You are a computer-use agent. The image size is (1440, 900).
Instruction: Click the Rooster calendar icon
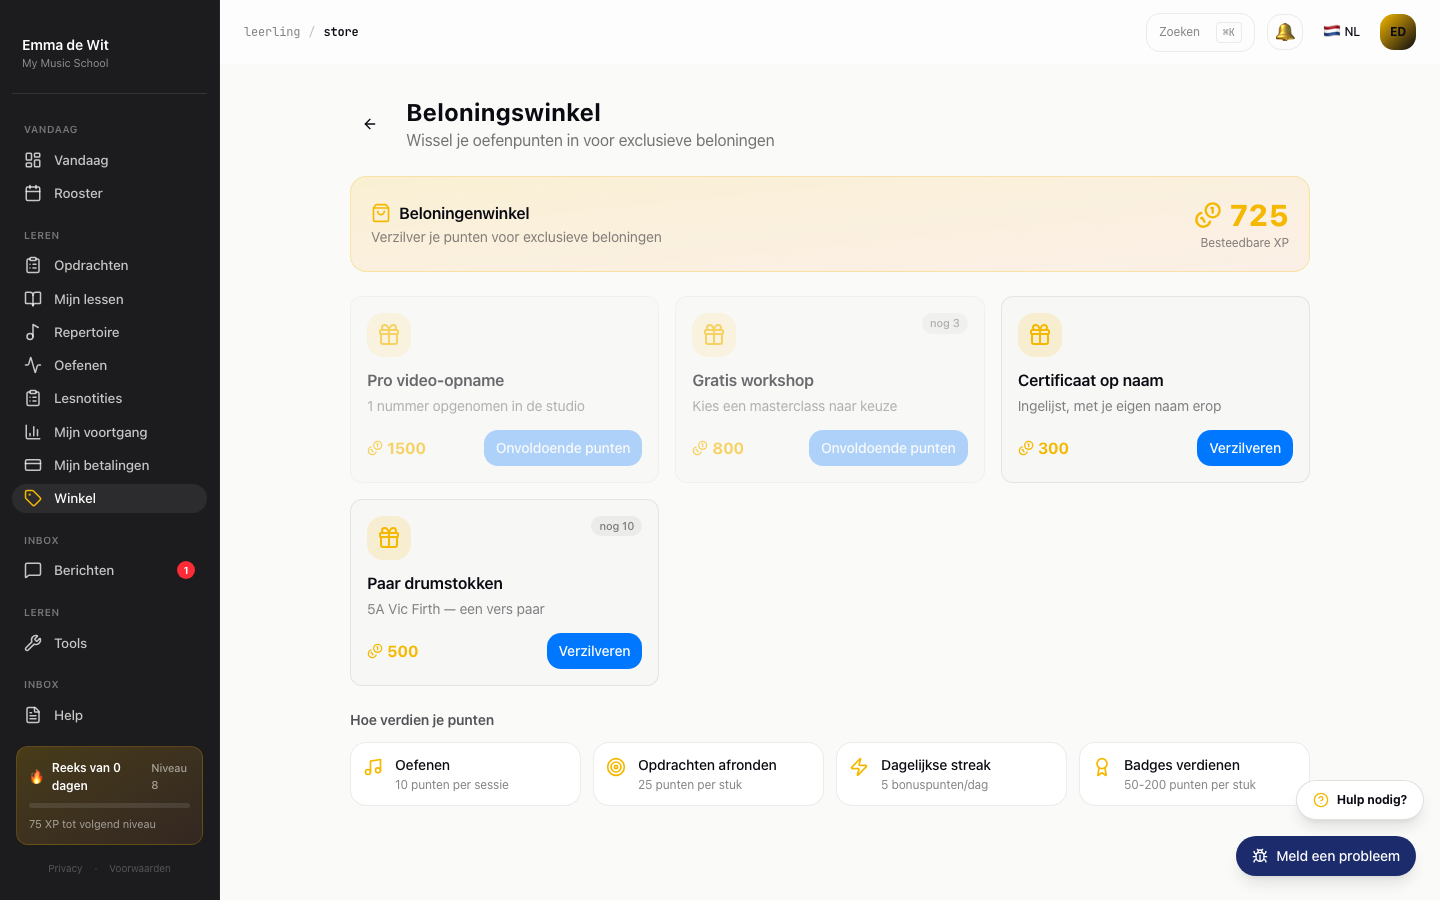(x=33, y=193)
